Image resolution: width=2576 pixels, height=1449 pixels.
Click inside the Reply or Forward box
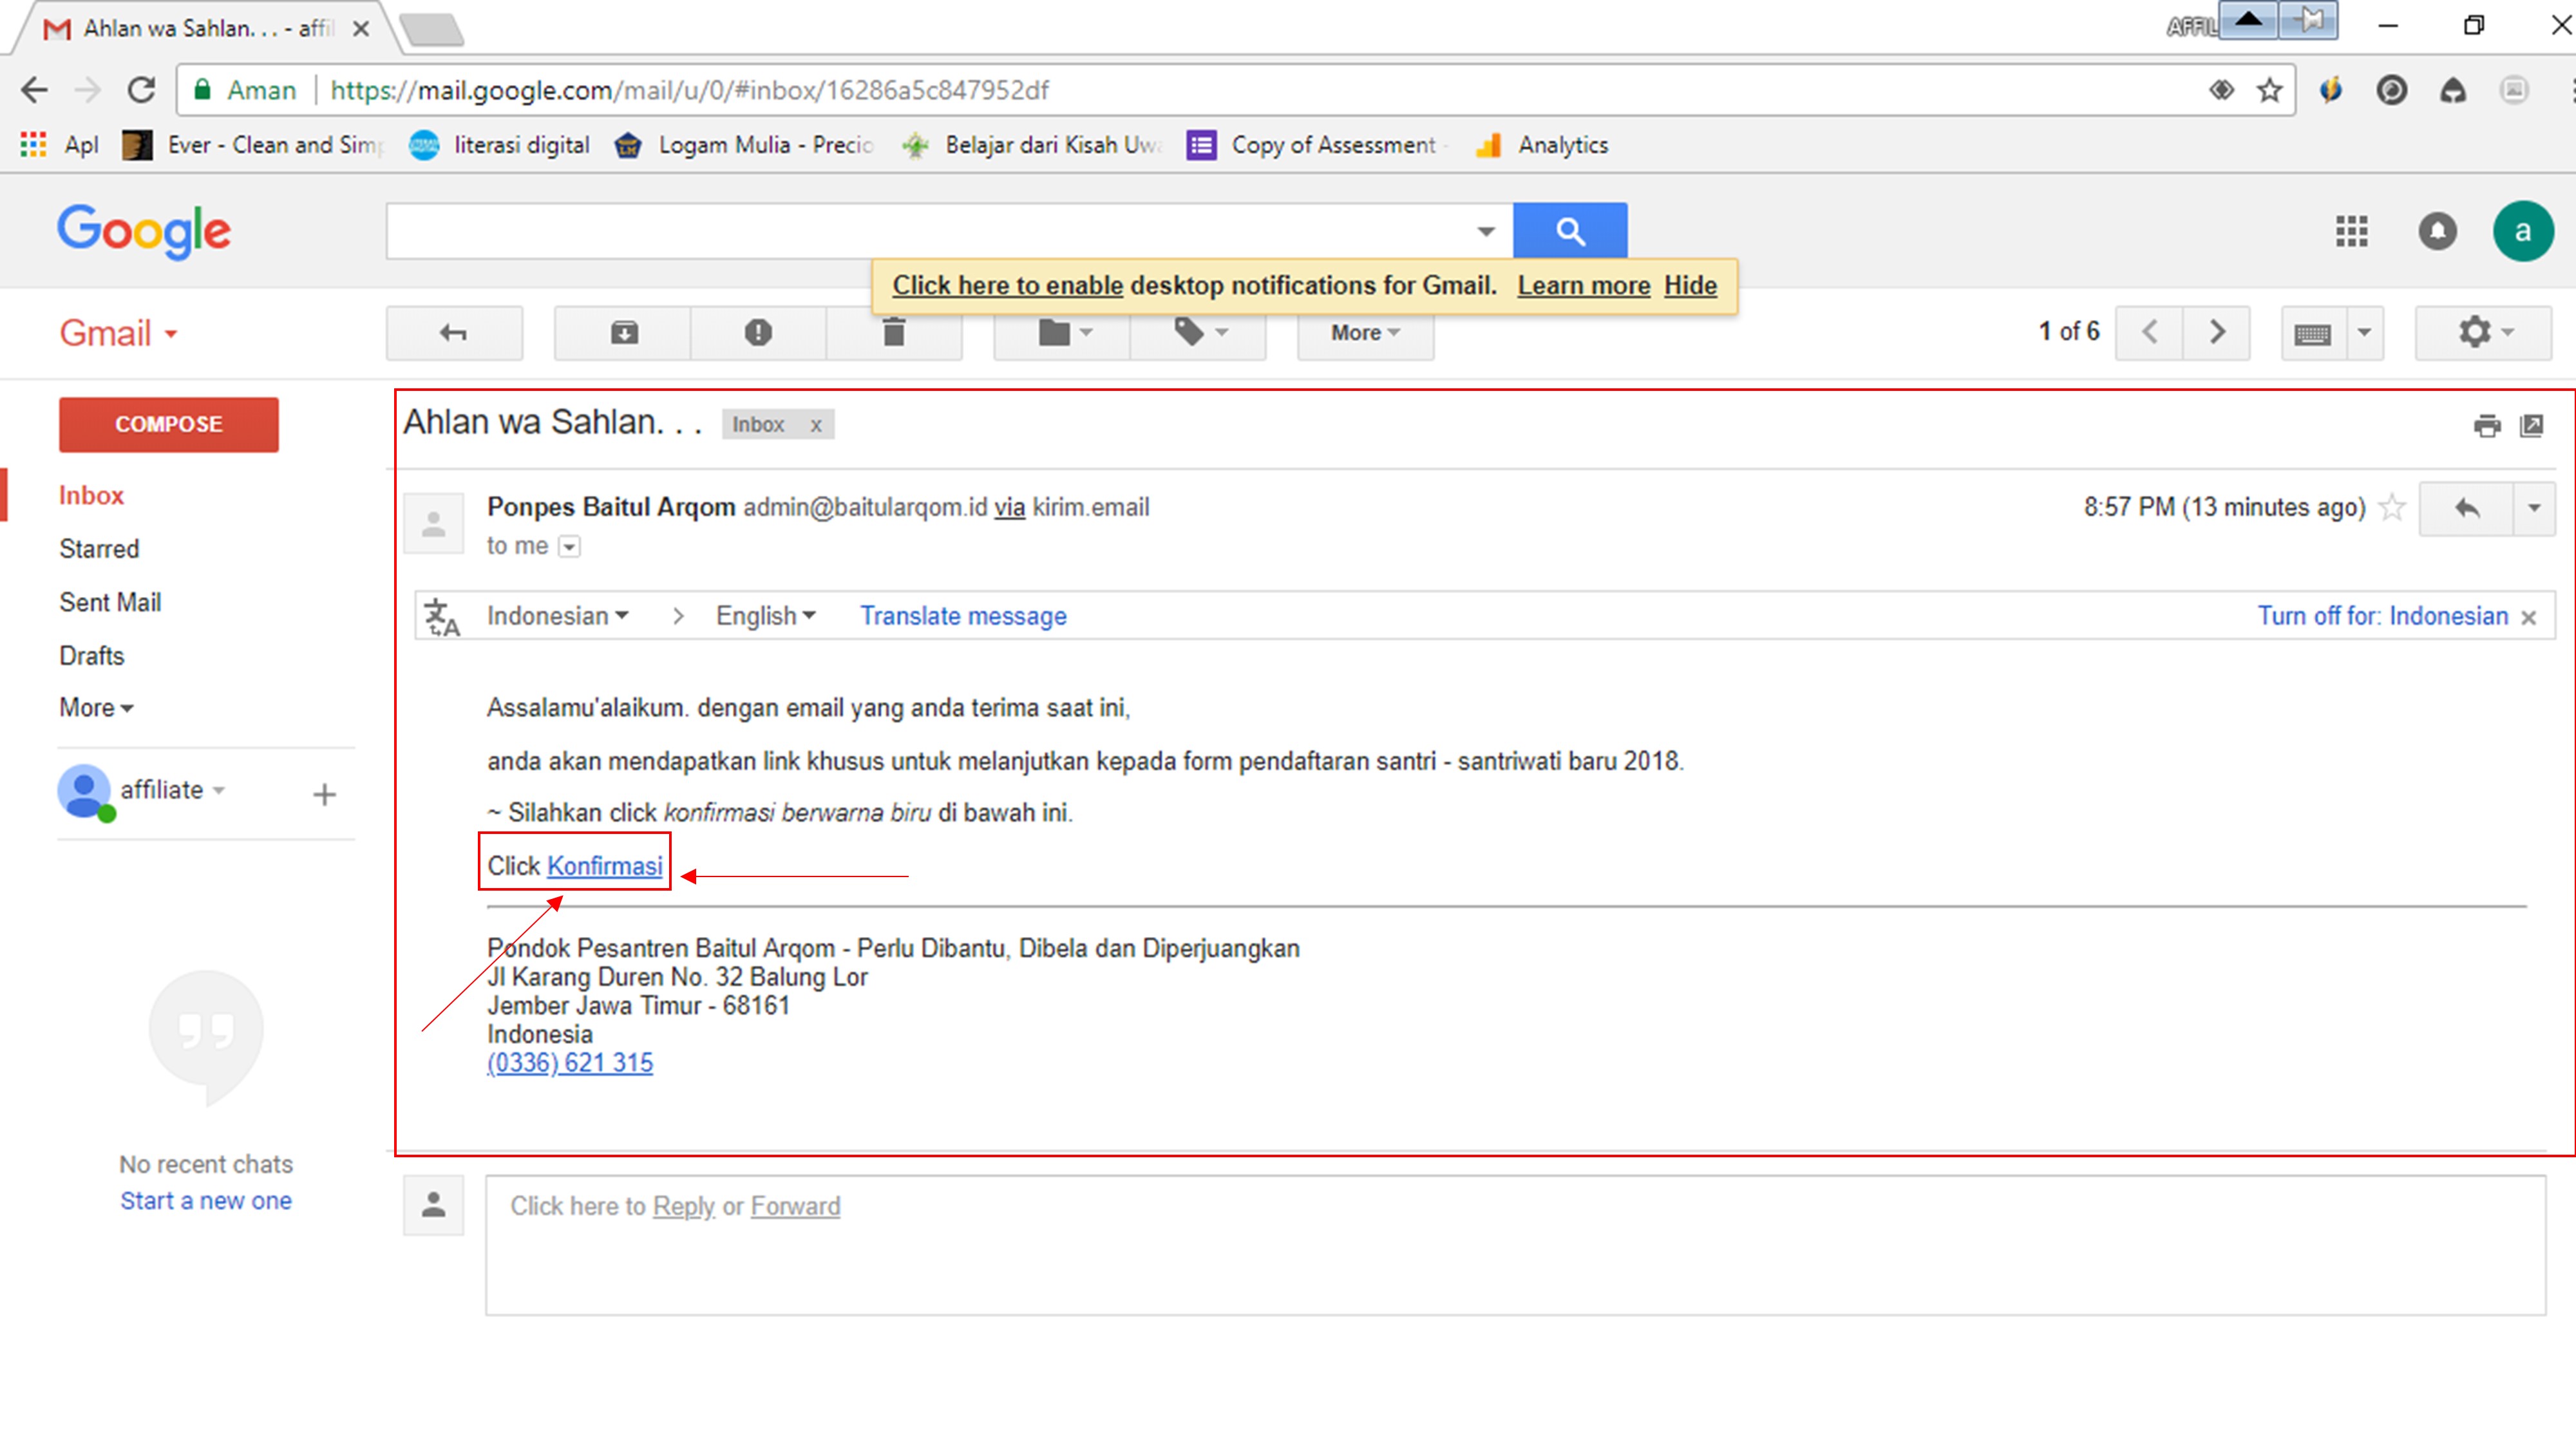click(1515, 1245)
